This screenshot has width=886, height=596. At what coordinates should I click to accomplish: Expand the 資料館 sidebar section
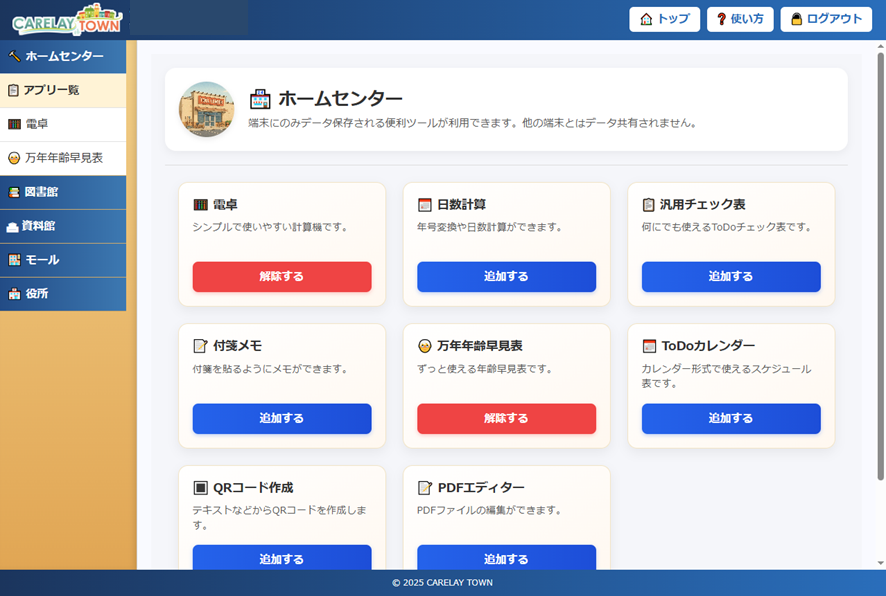pos(63,226)
